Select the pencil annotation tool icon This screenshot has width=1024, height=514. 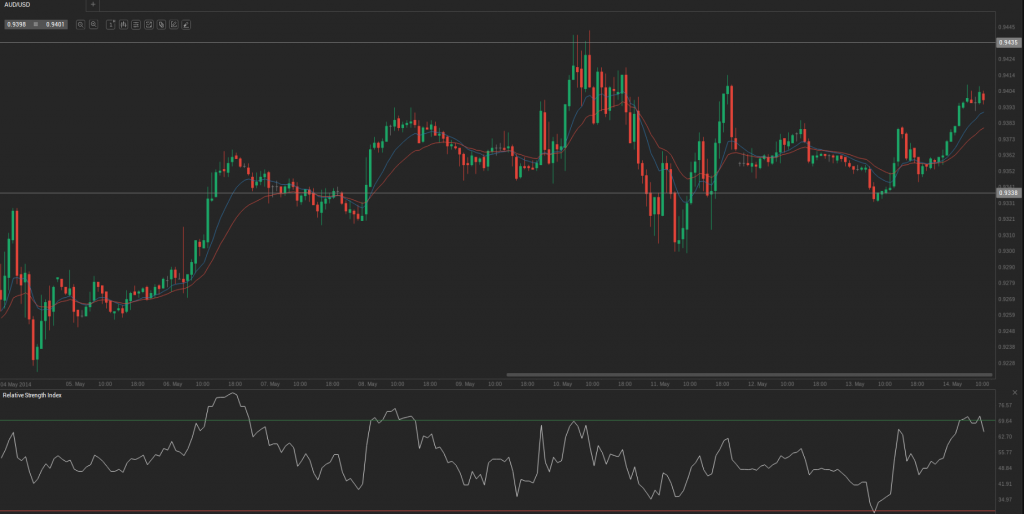tap(186, 24)
